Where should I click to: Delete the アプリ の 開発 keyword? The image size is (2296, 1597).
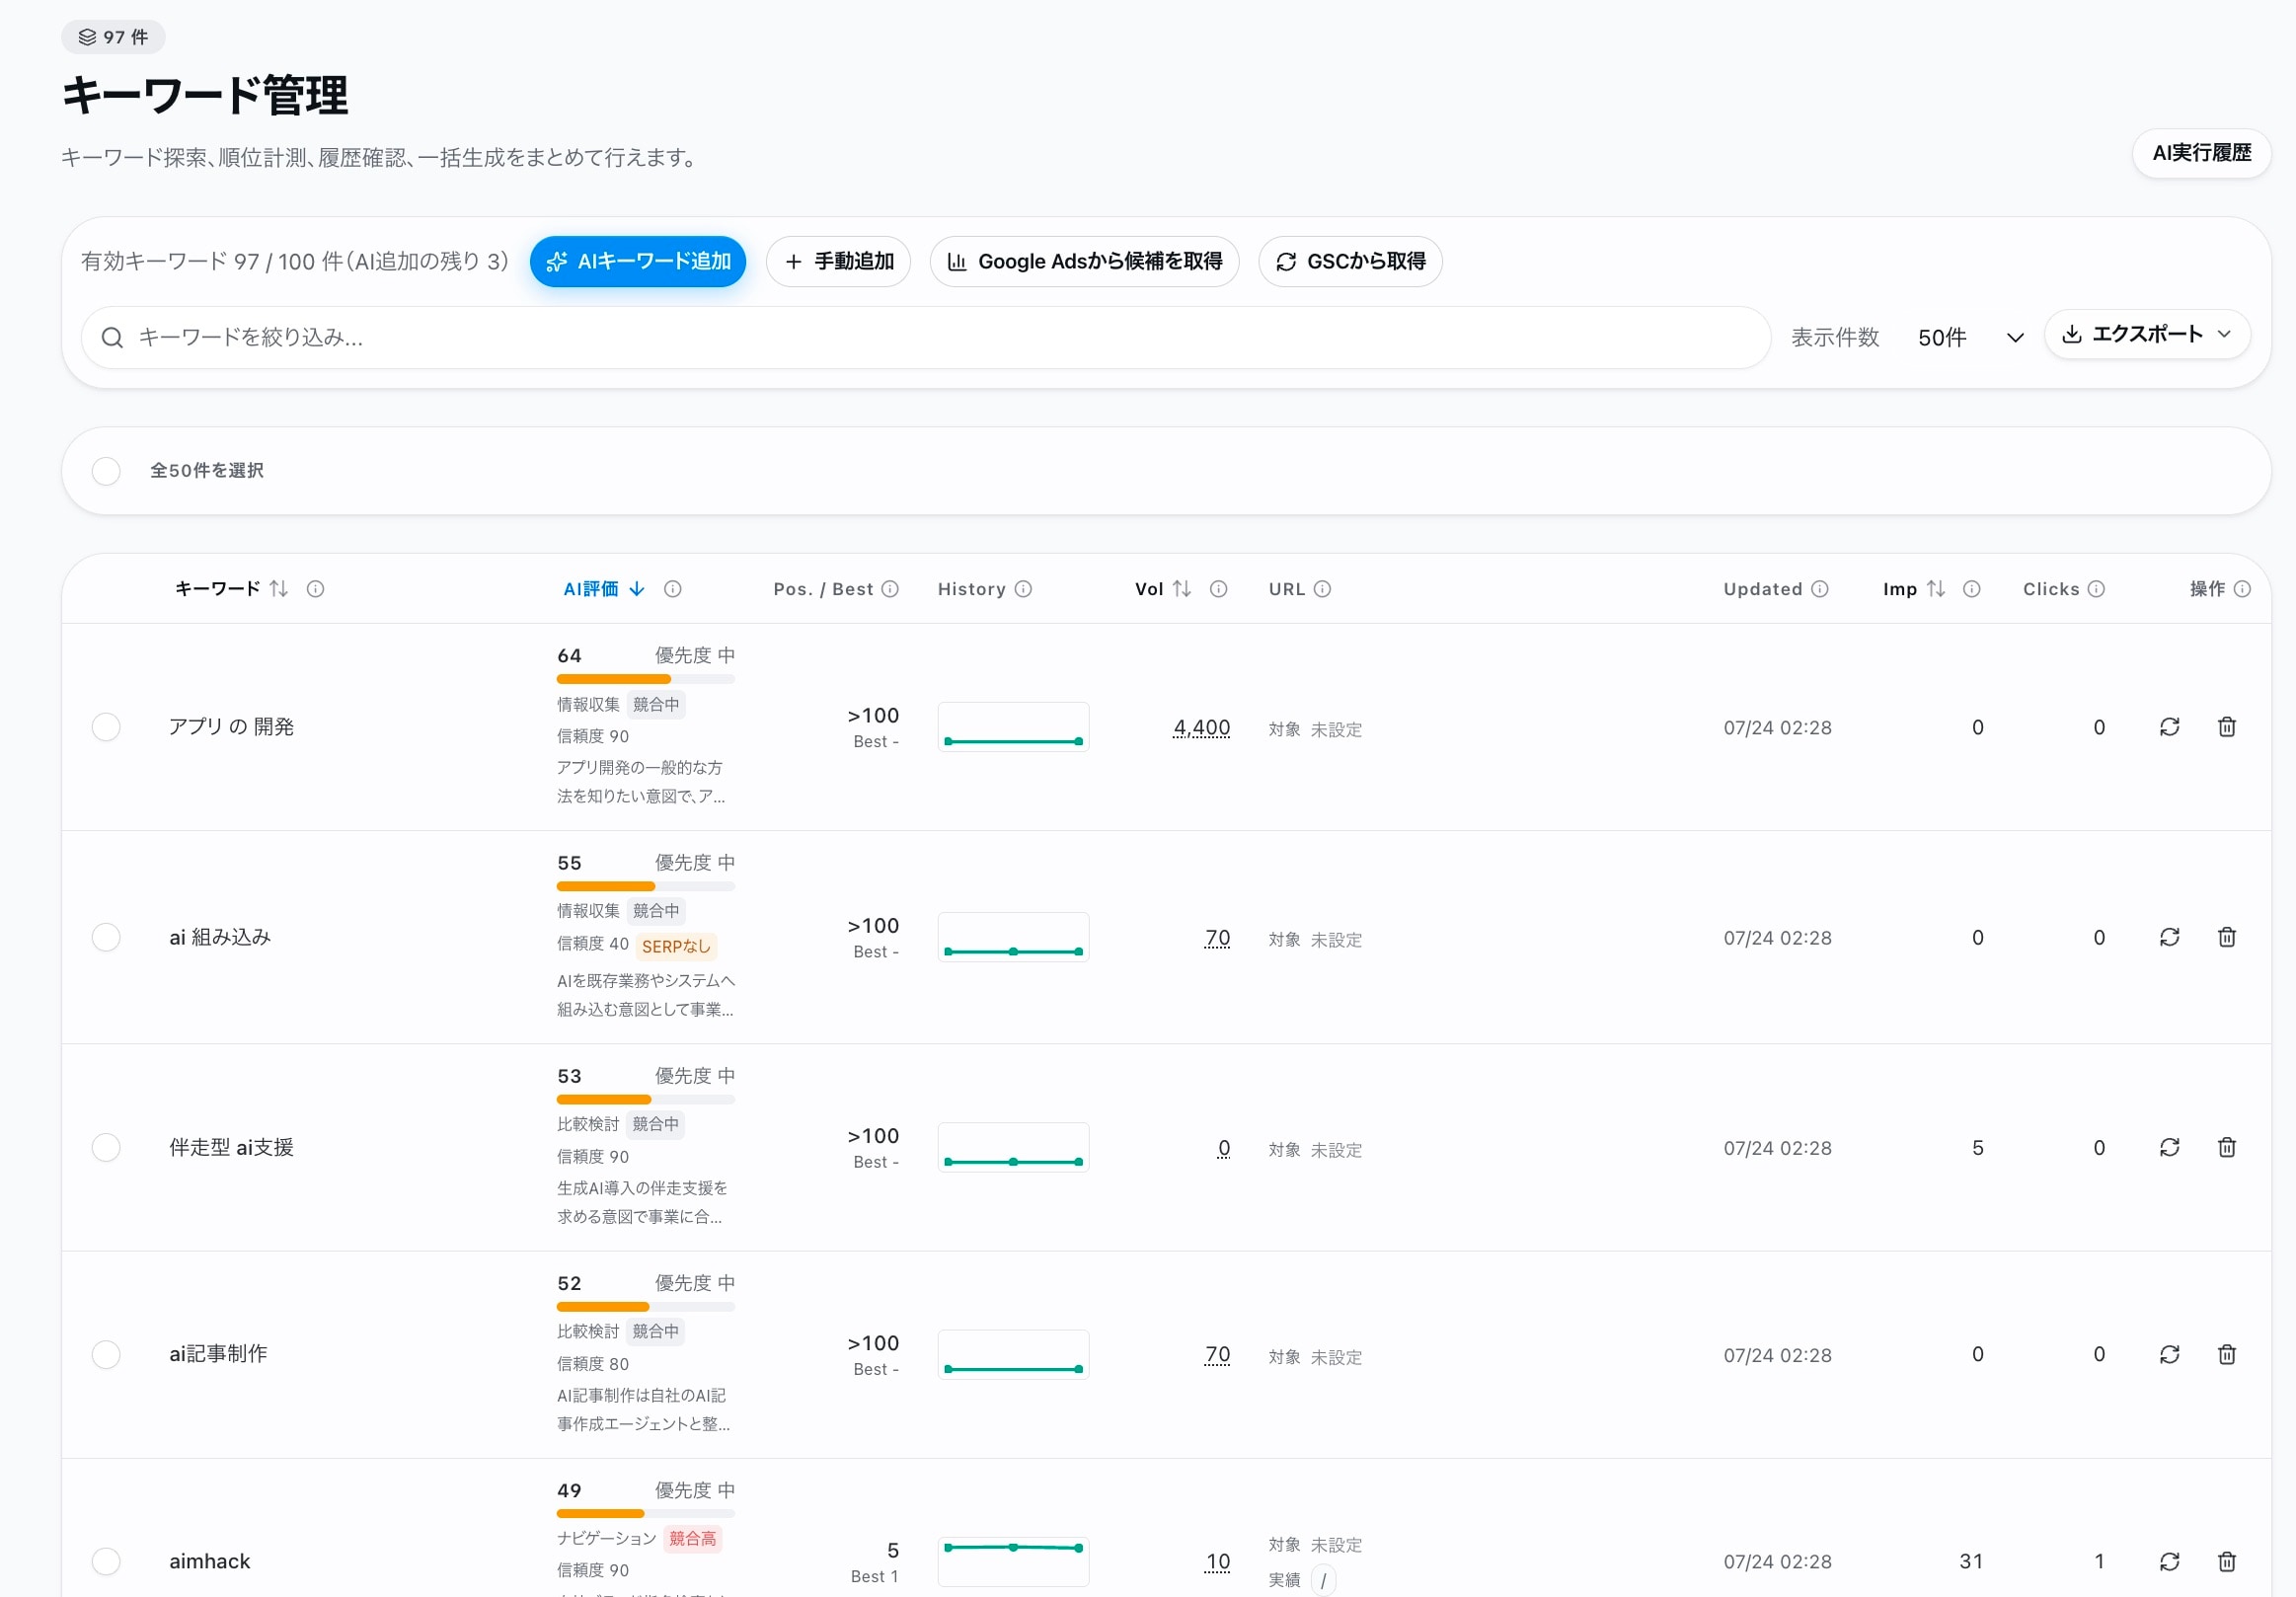click(2227, 727)
